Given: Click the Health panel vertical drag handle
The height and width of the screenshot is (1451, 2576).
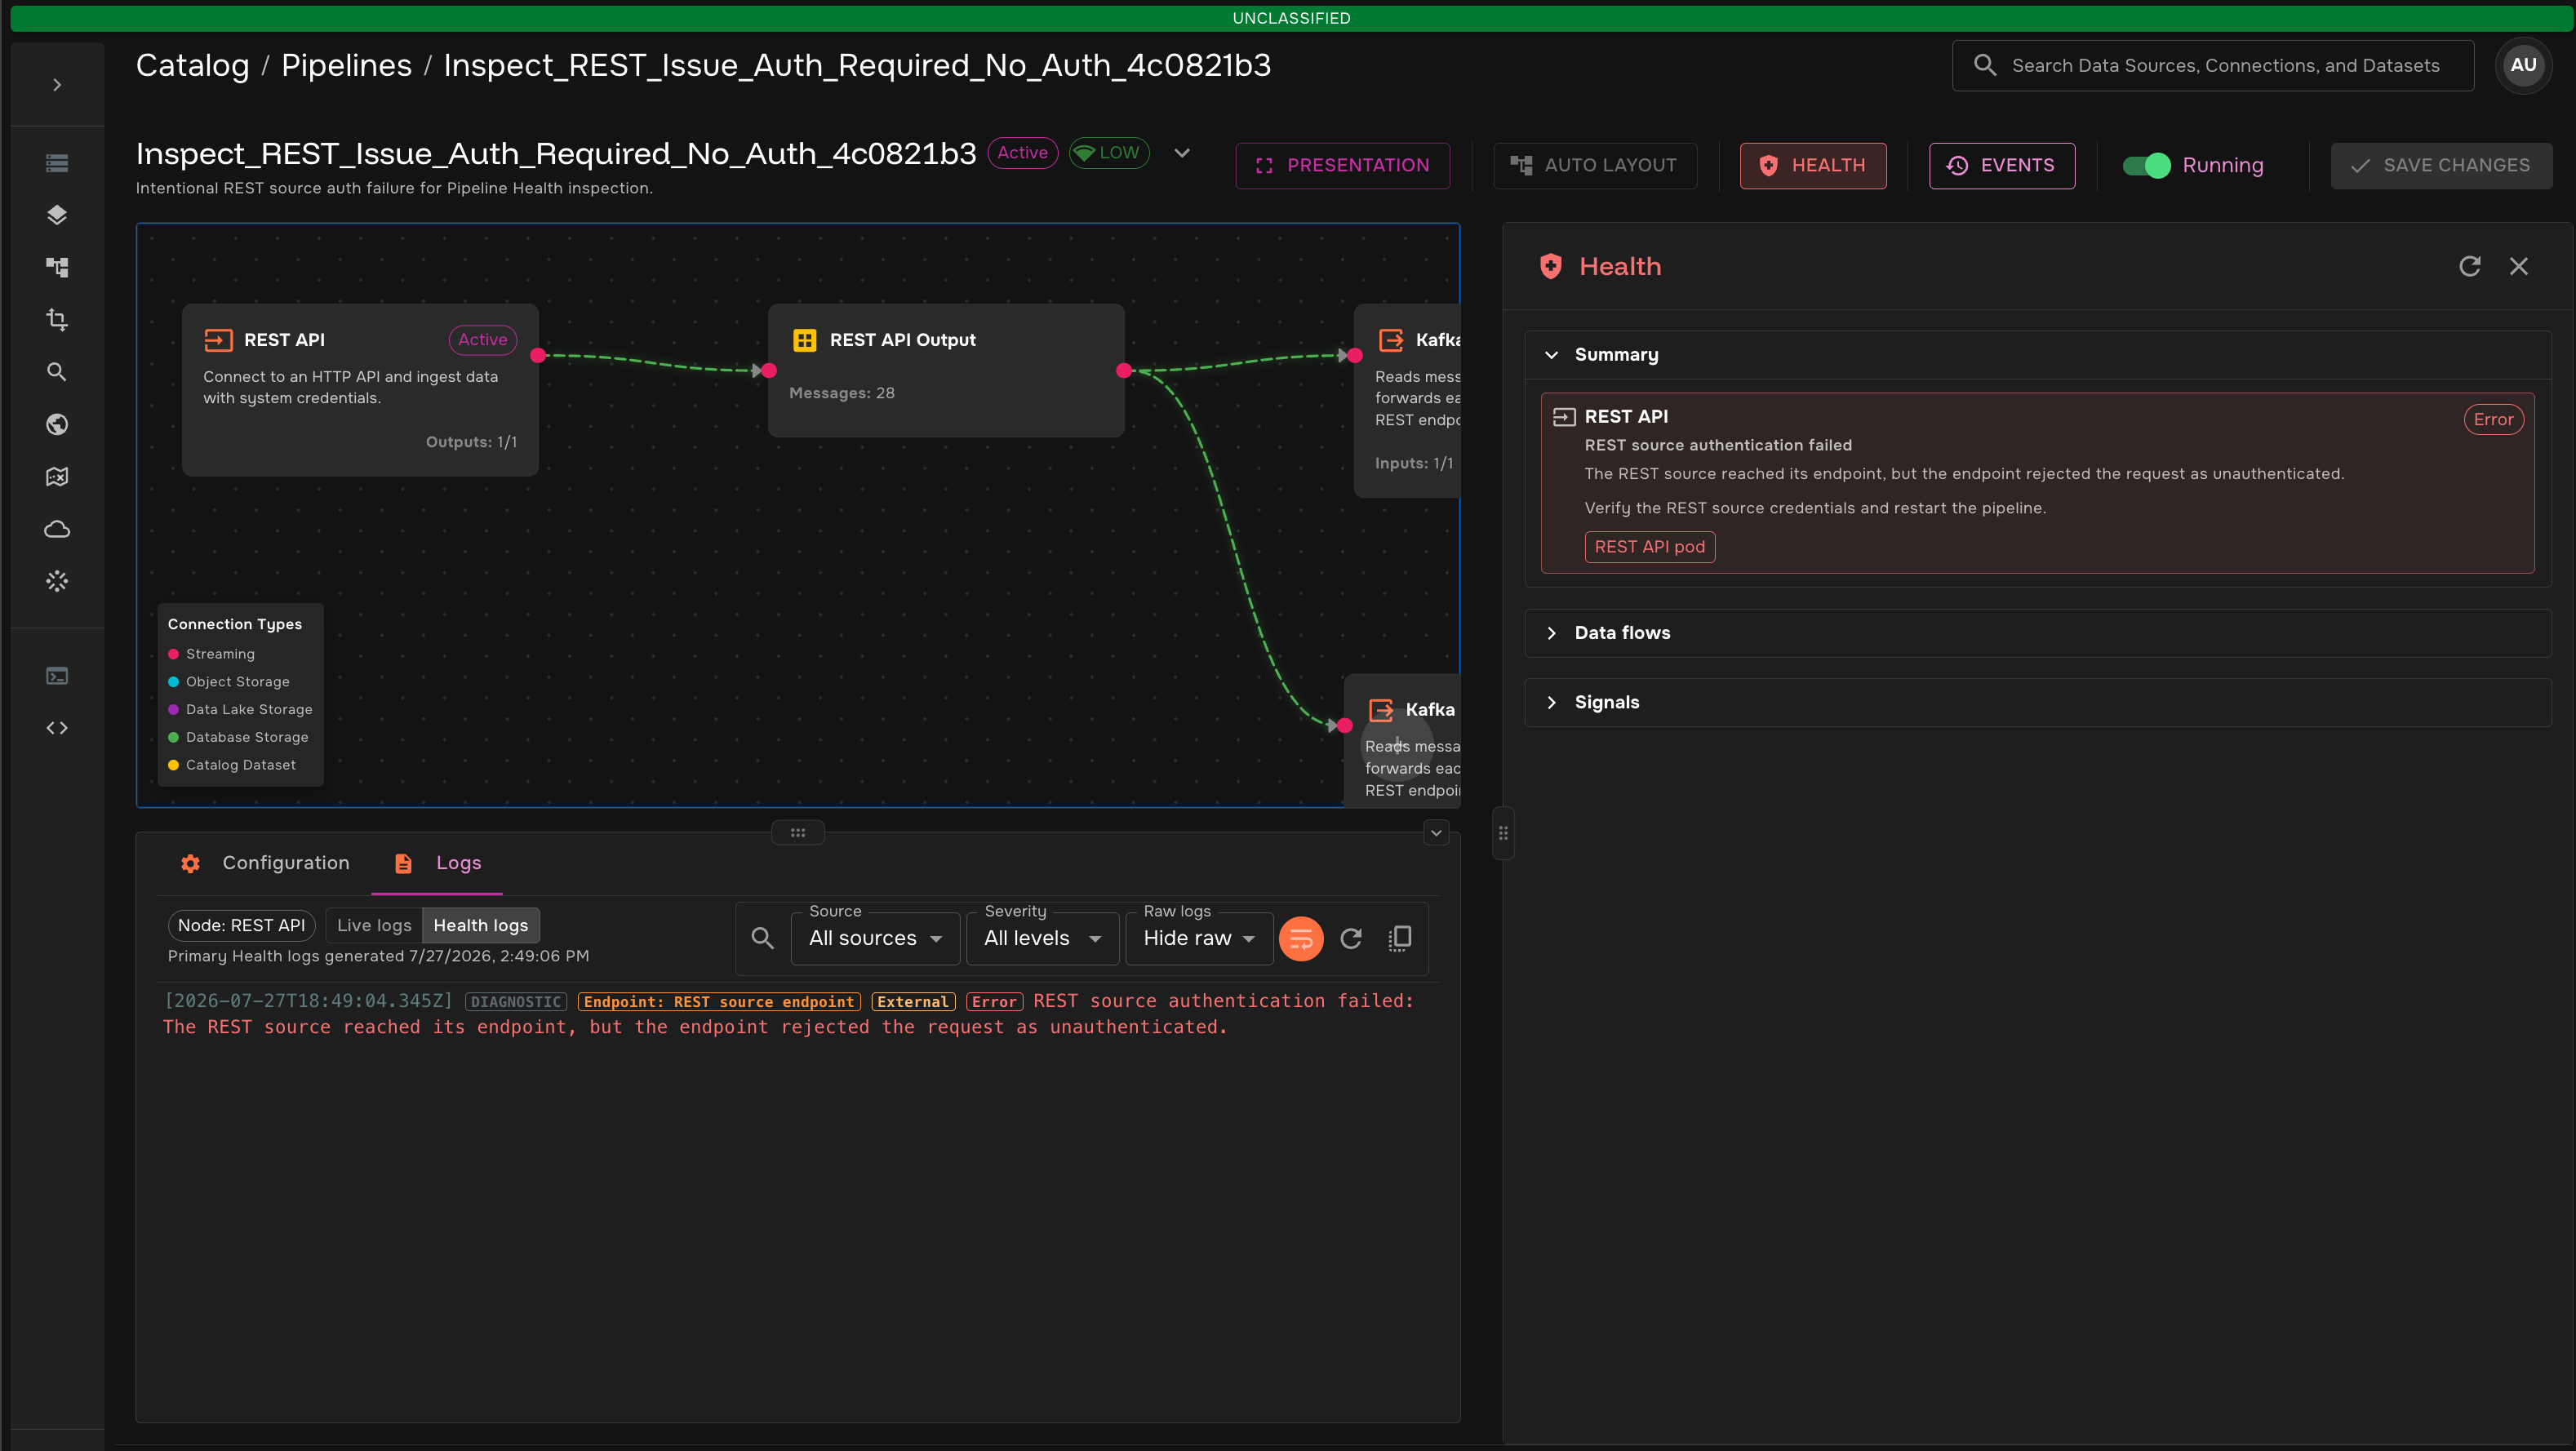Looking at the screenshot, I should pyautogui.click(x=1503, y=833).
